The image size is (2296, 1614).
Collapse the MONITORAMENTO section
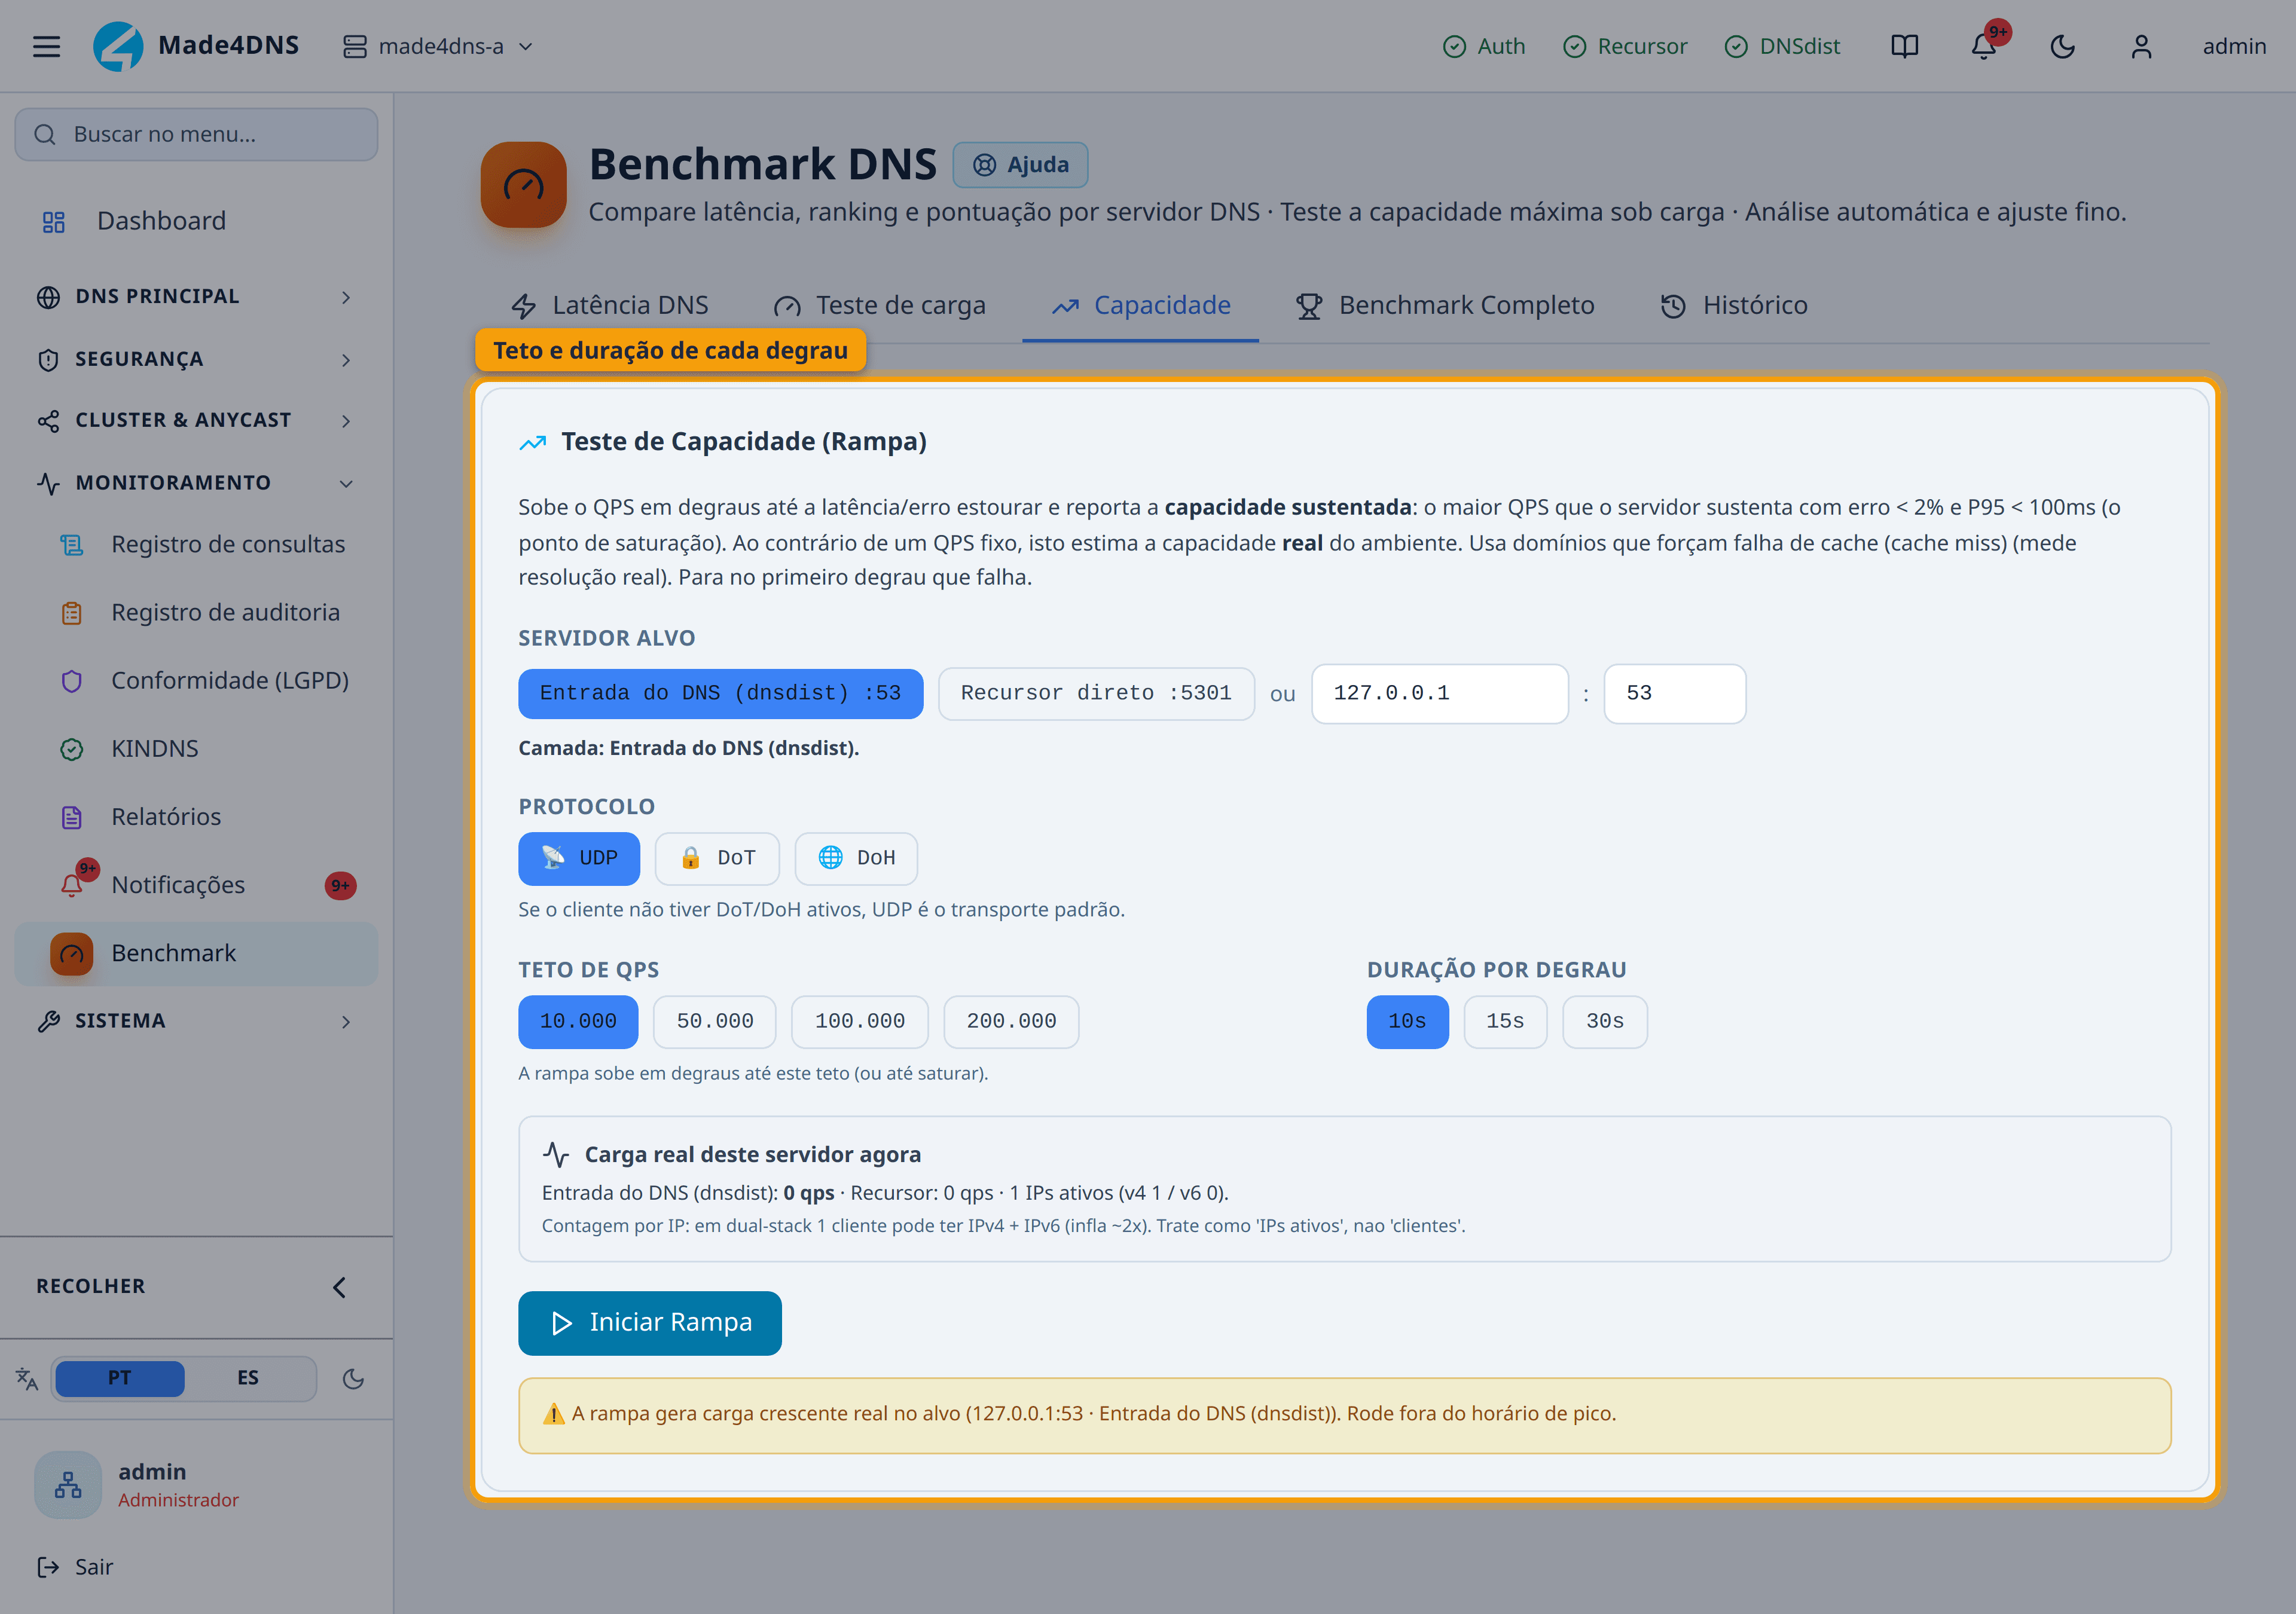click(196, 483)
